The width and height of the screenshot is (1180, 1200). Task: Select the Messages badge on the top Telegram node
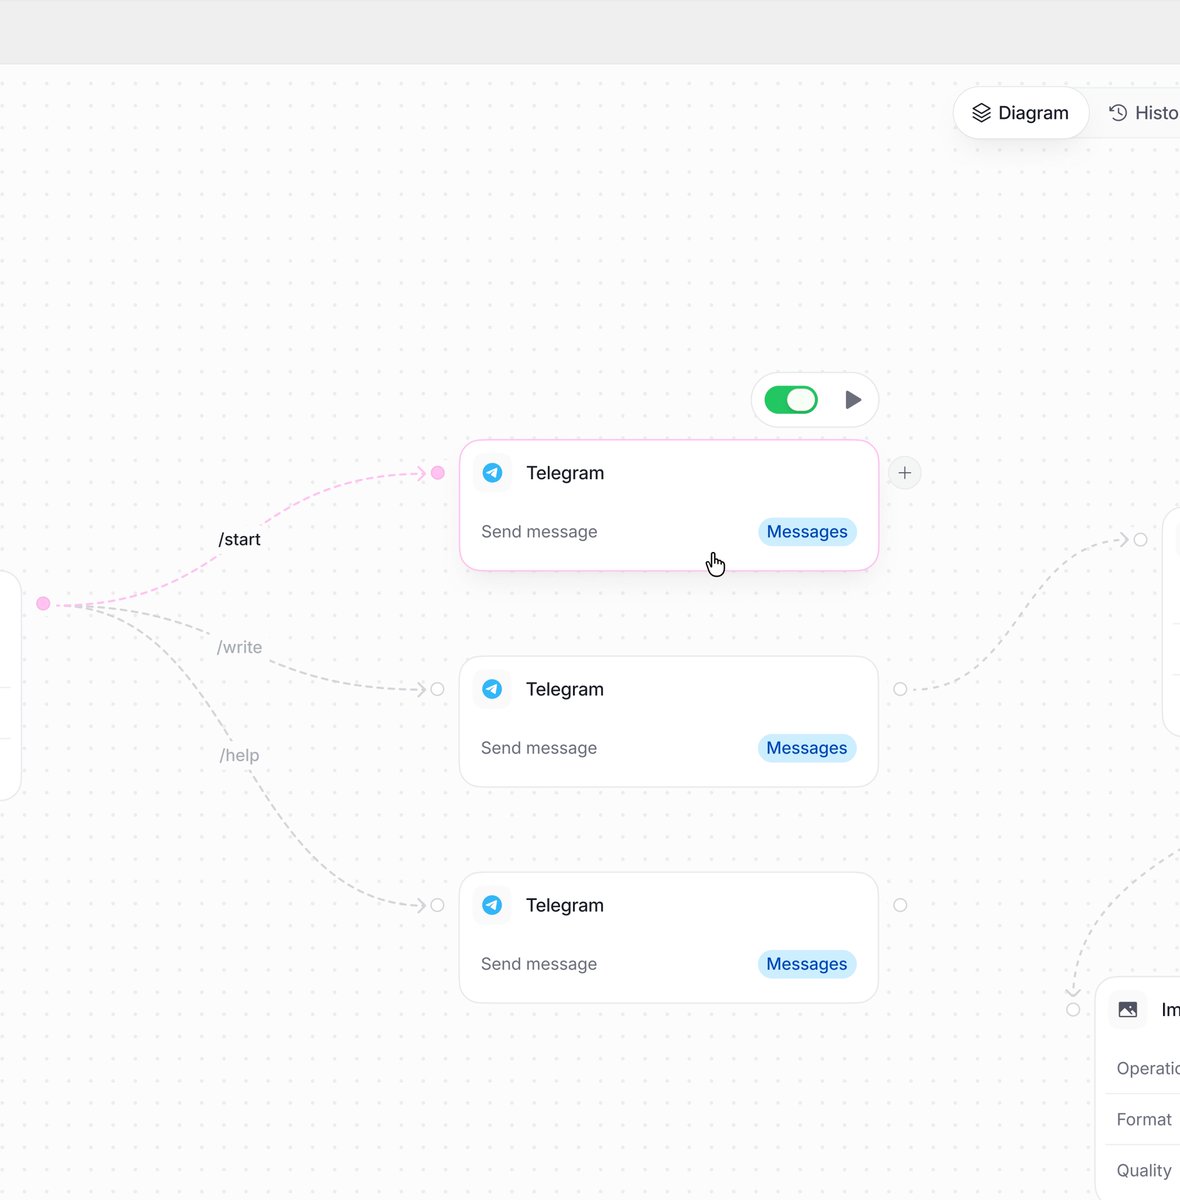click(x=807, y=531)
